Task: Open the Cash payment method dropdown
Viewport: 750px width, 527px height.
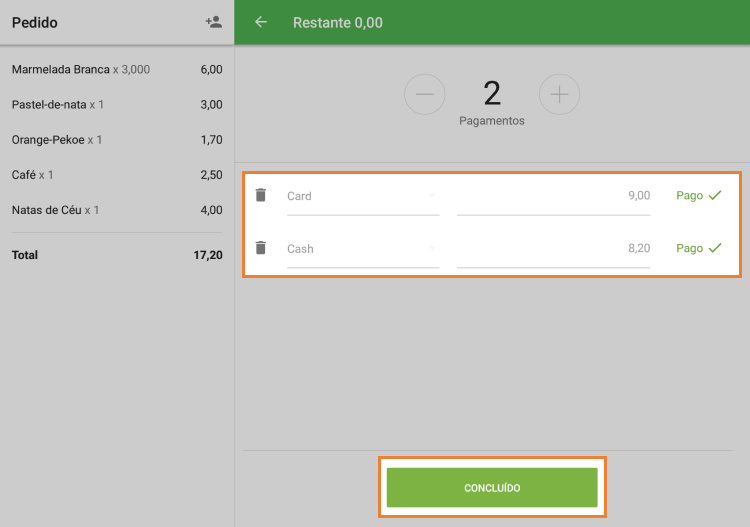Action: point(362,248)
